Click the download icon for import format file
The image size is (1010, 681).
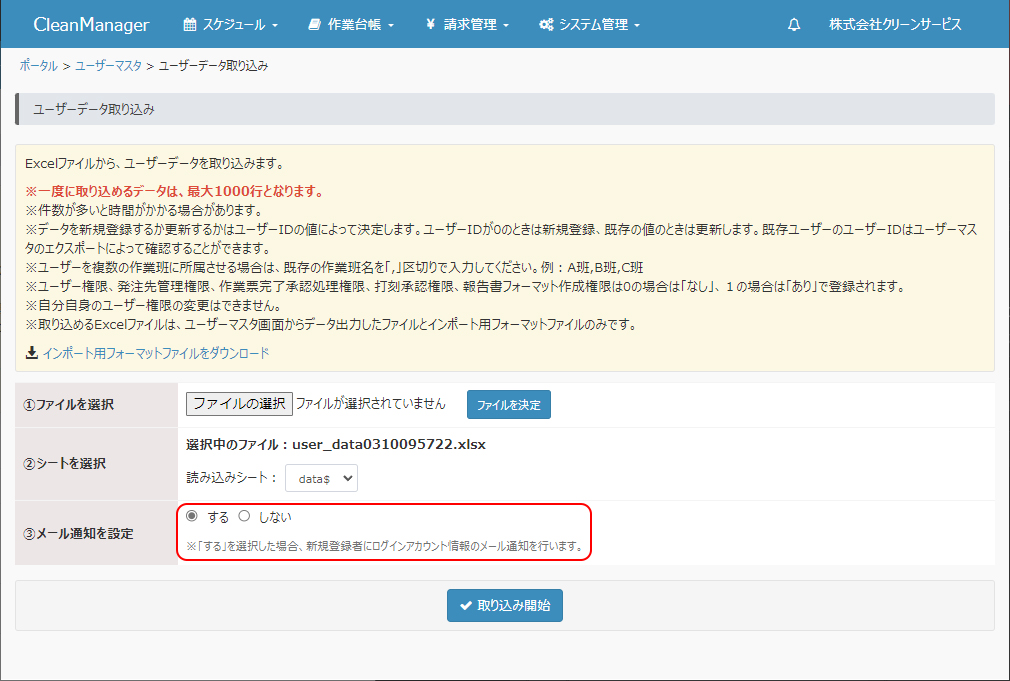point(32,353)
